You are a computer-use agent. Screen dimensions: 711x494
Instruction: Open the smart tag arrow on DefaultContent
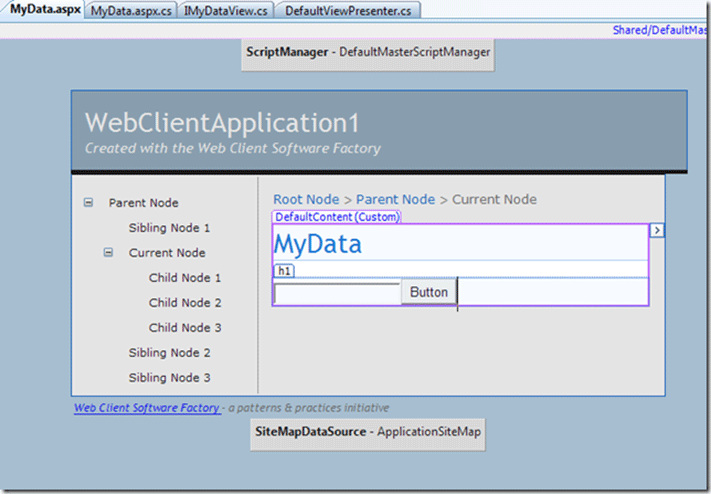[657, 230]
